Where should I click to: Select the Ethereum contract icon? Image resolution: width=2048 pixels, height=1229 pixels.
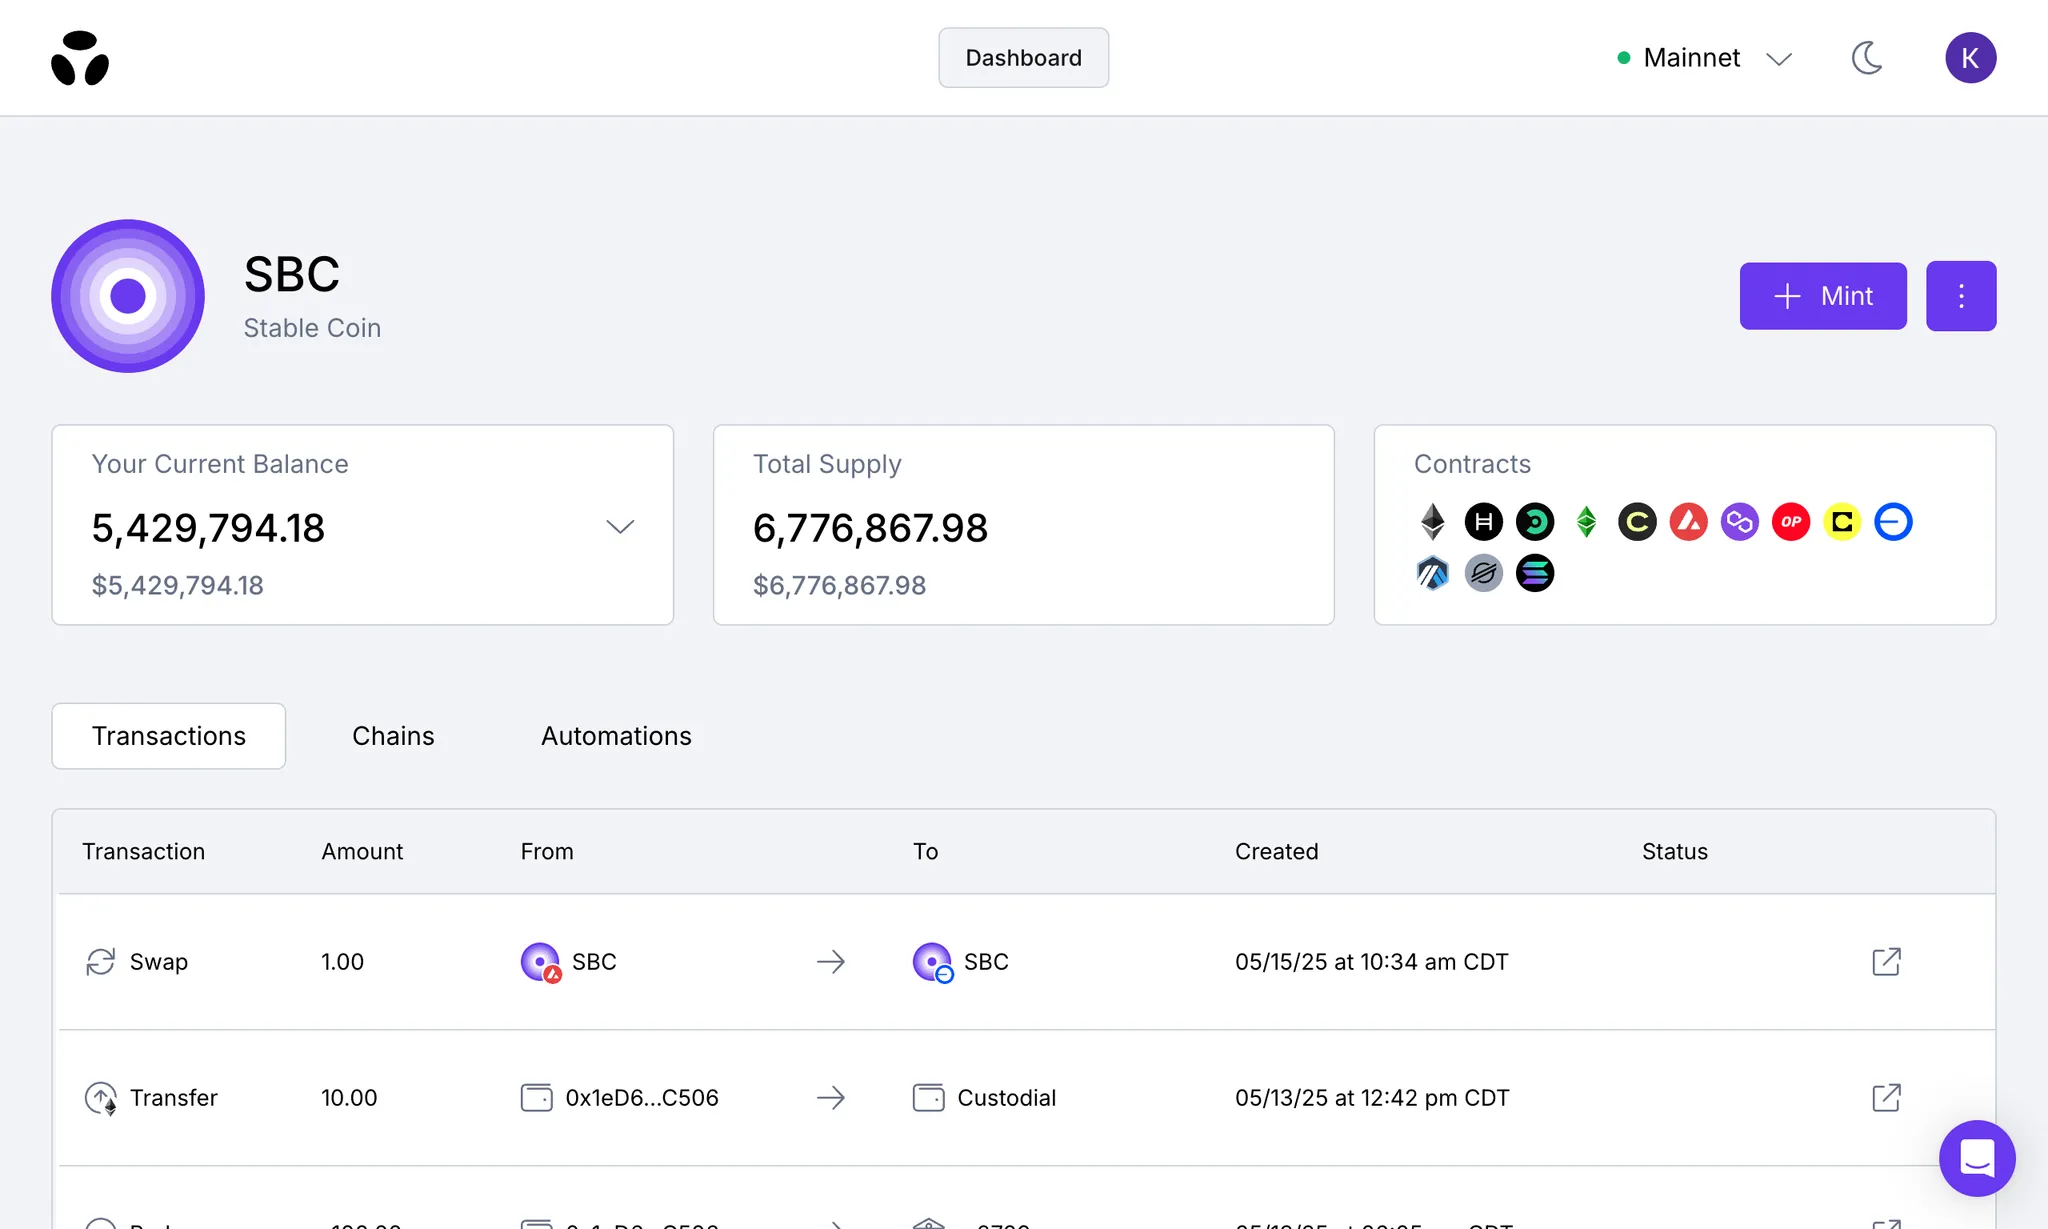click(x=1432, y=521)
